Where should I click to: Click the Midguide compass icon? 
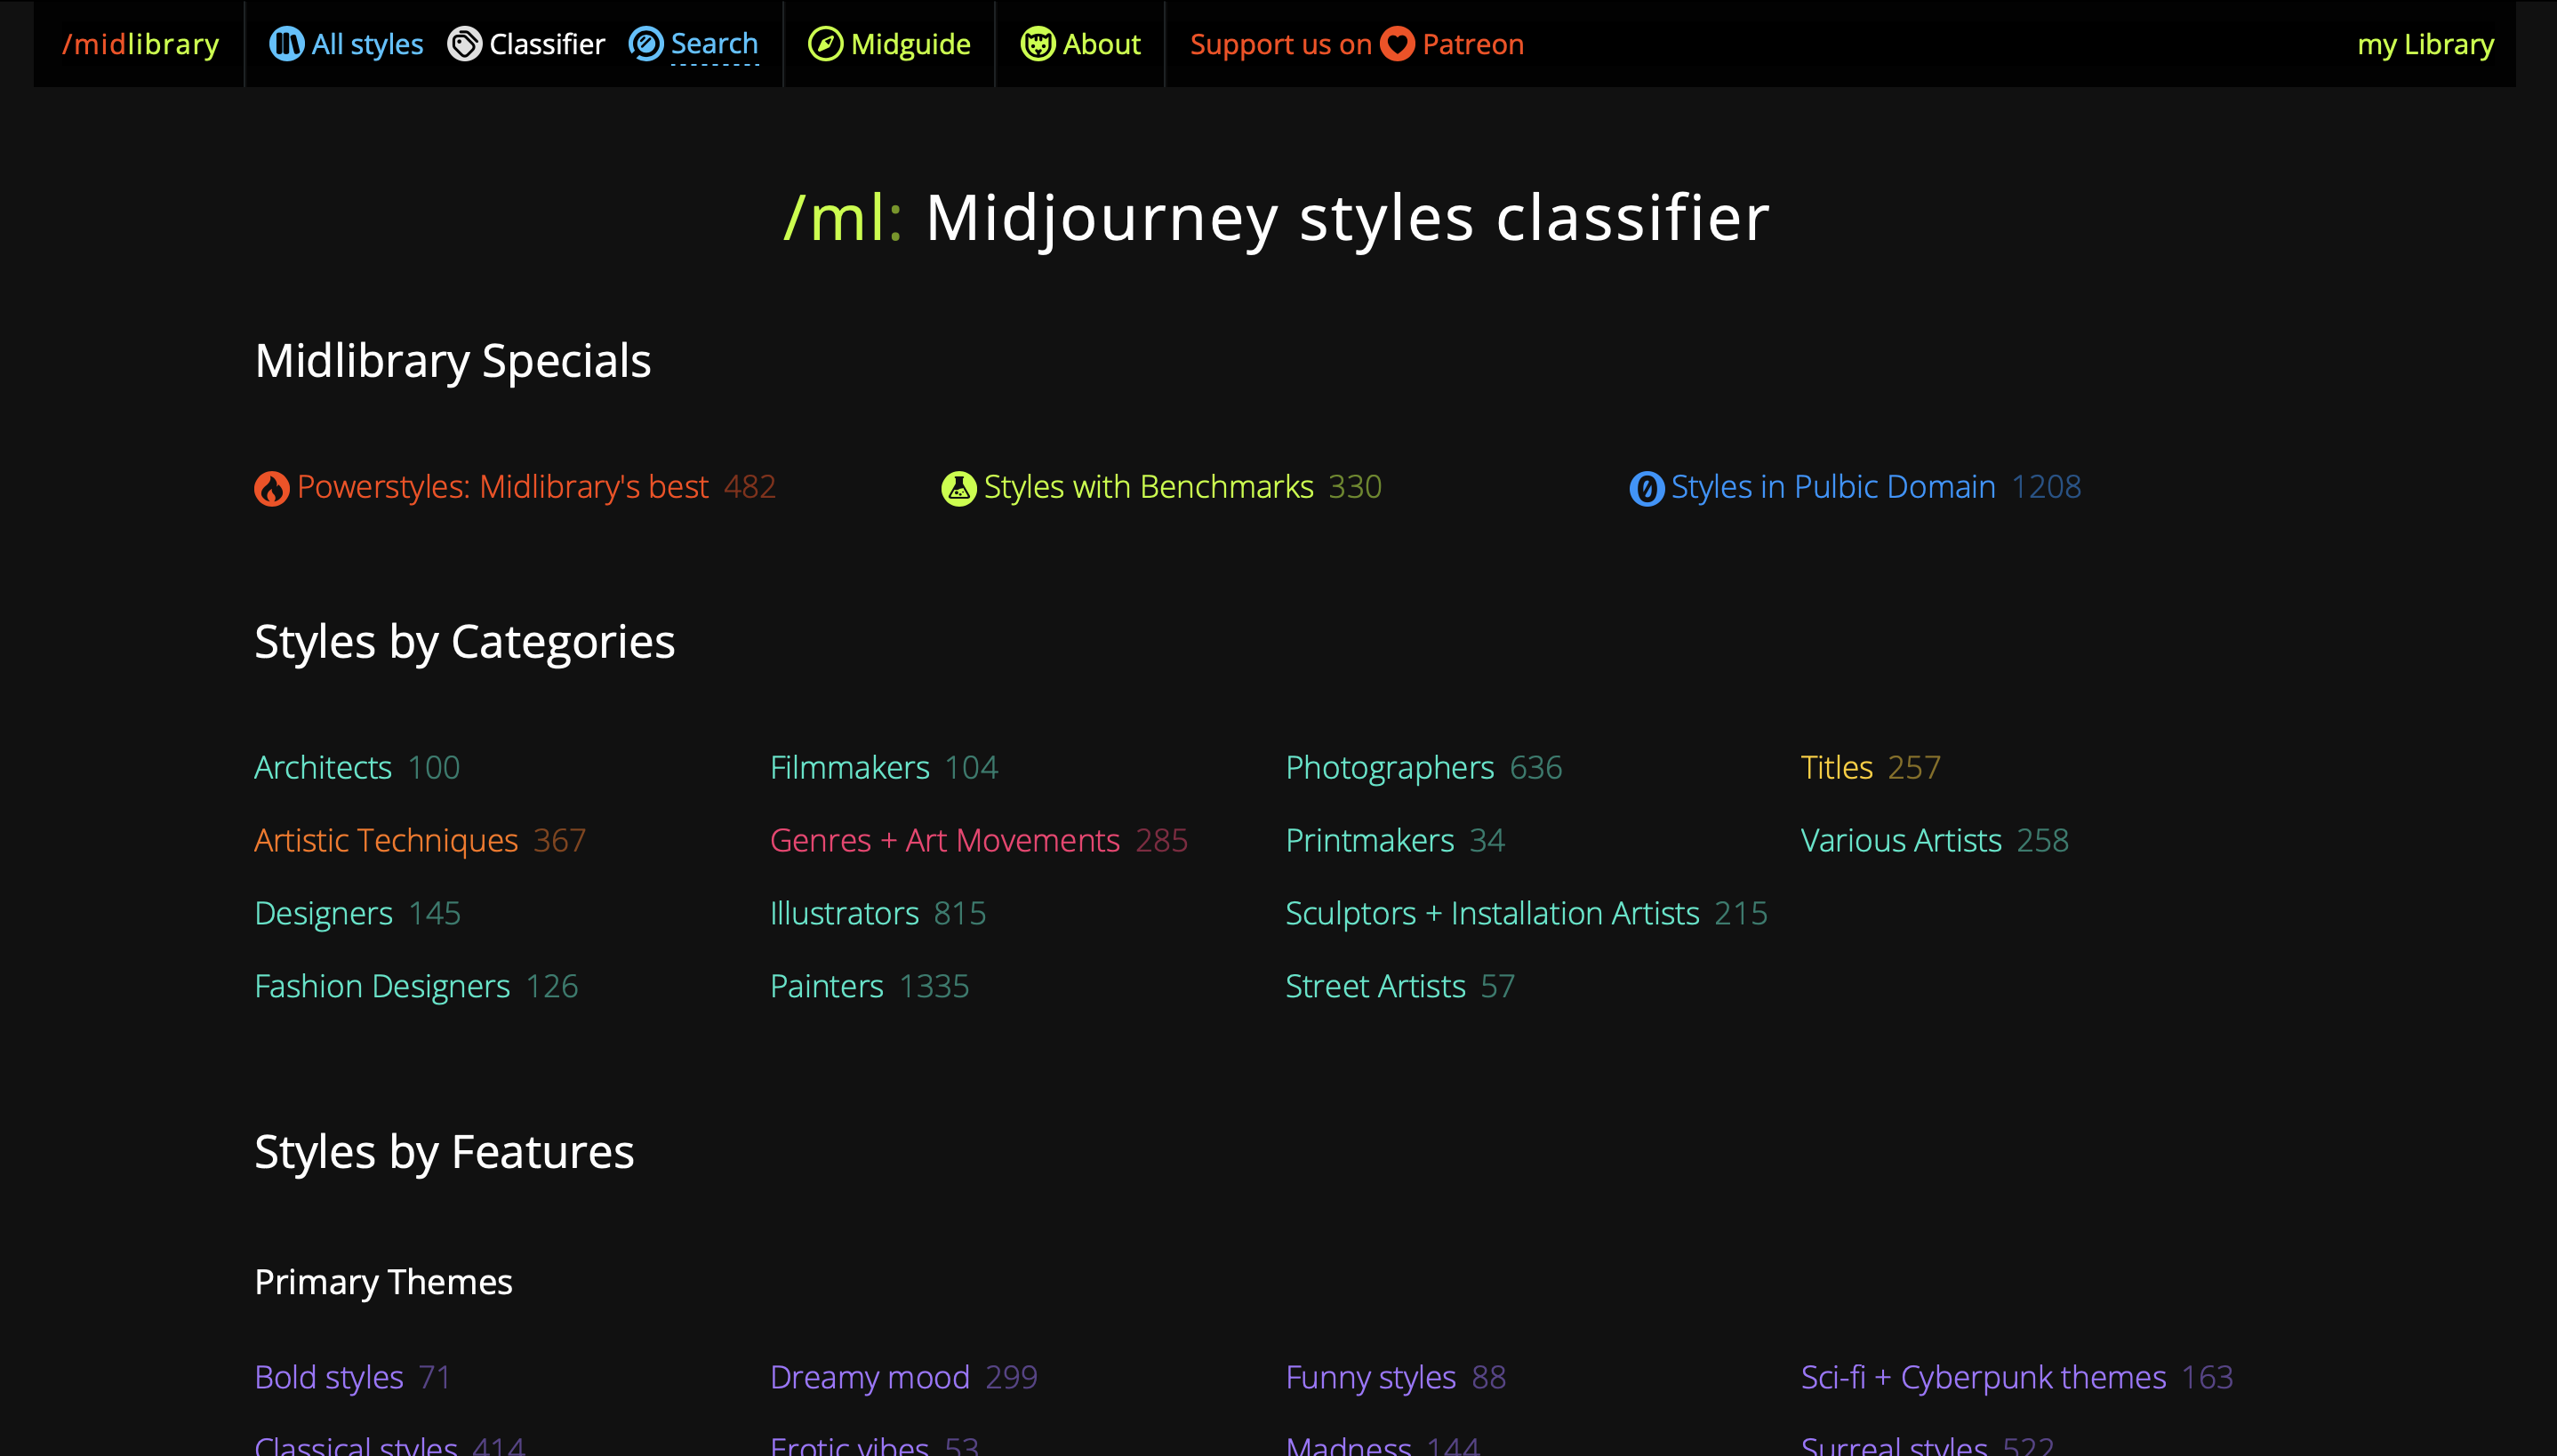coord(825,44)
